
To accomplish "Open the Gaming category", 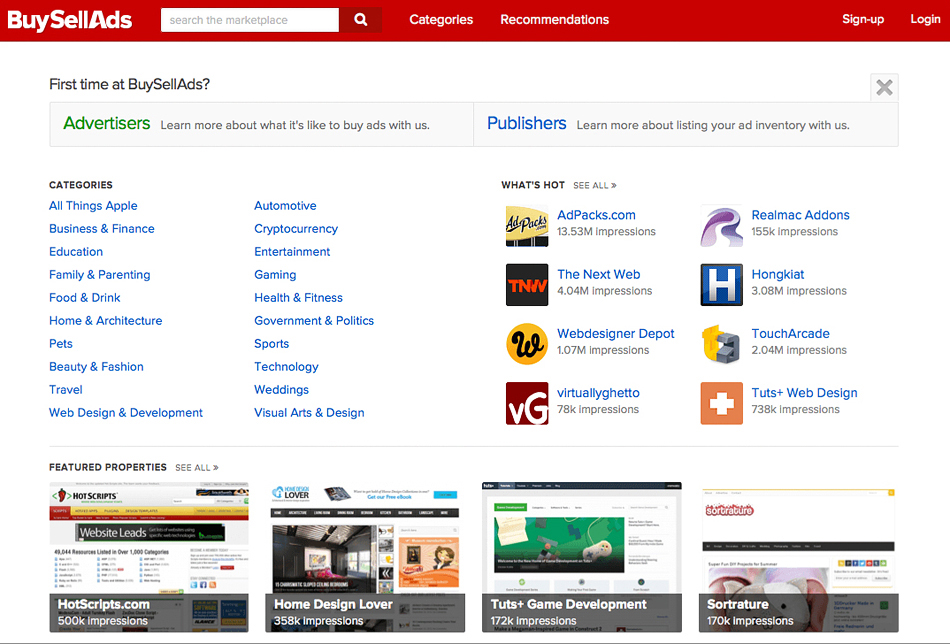I will [275, 274].
